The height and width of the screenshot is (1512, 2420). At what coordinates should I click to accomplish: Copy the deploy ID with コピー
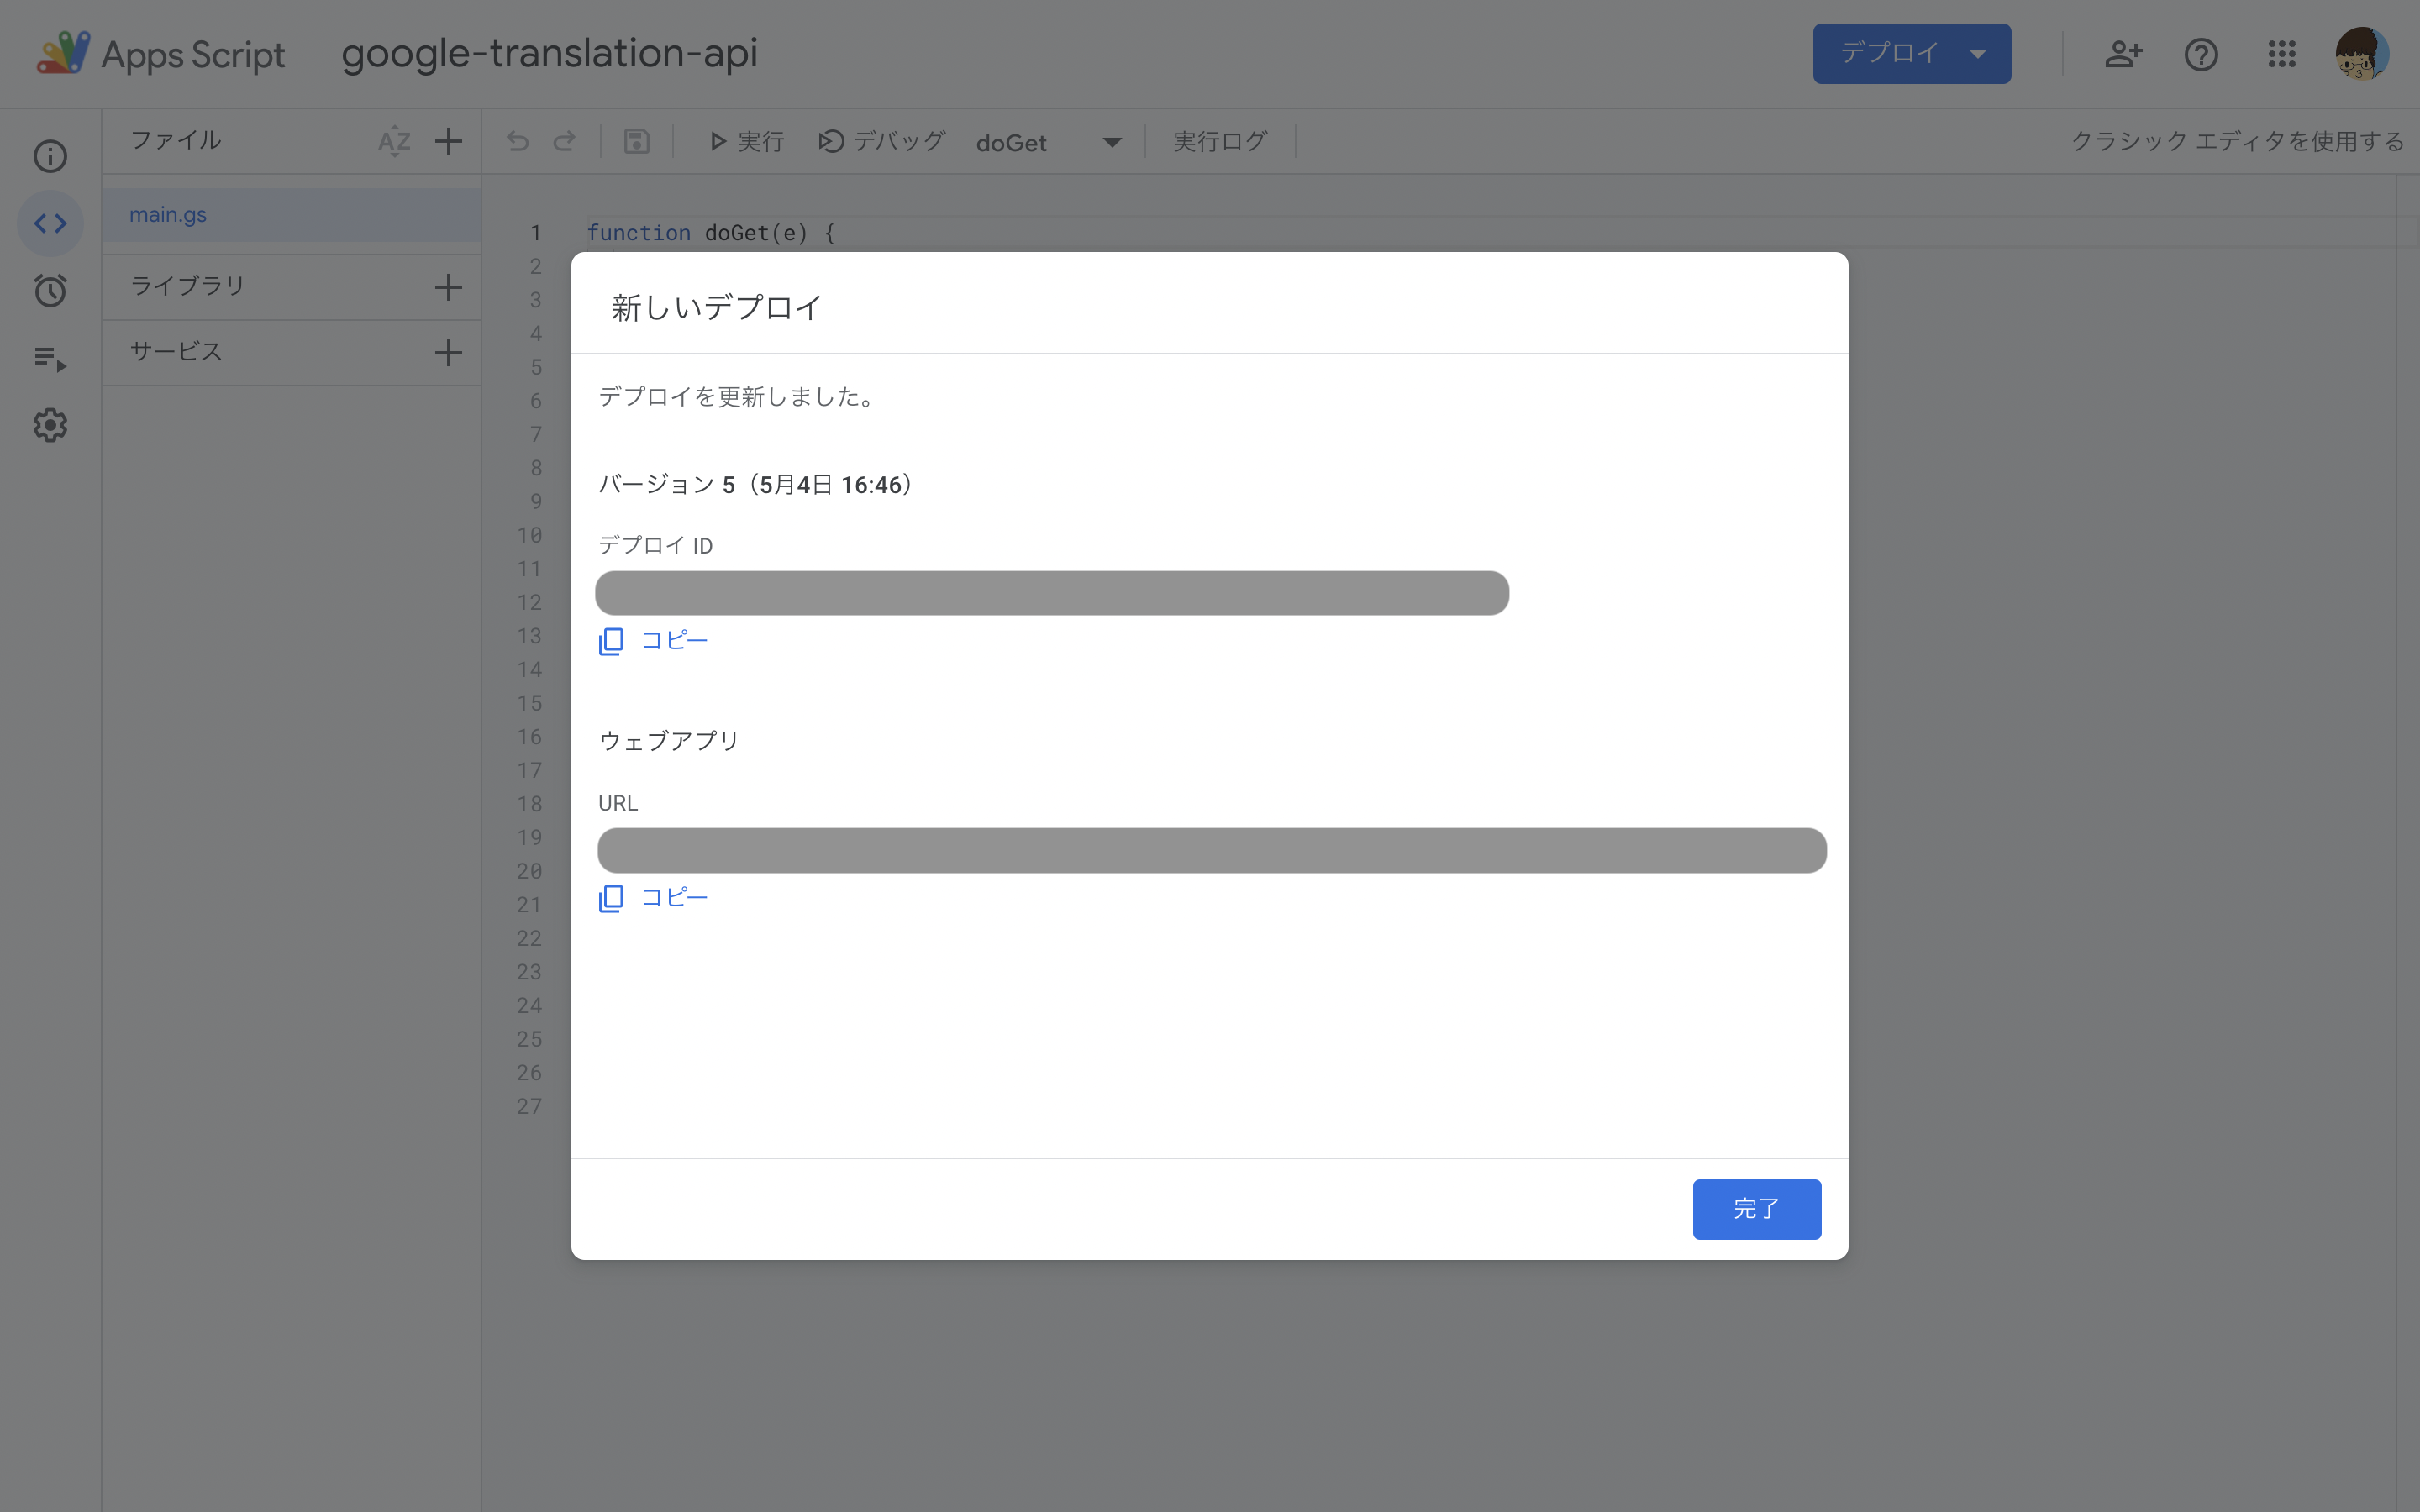[x=653, y=640]
